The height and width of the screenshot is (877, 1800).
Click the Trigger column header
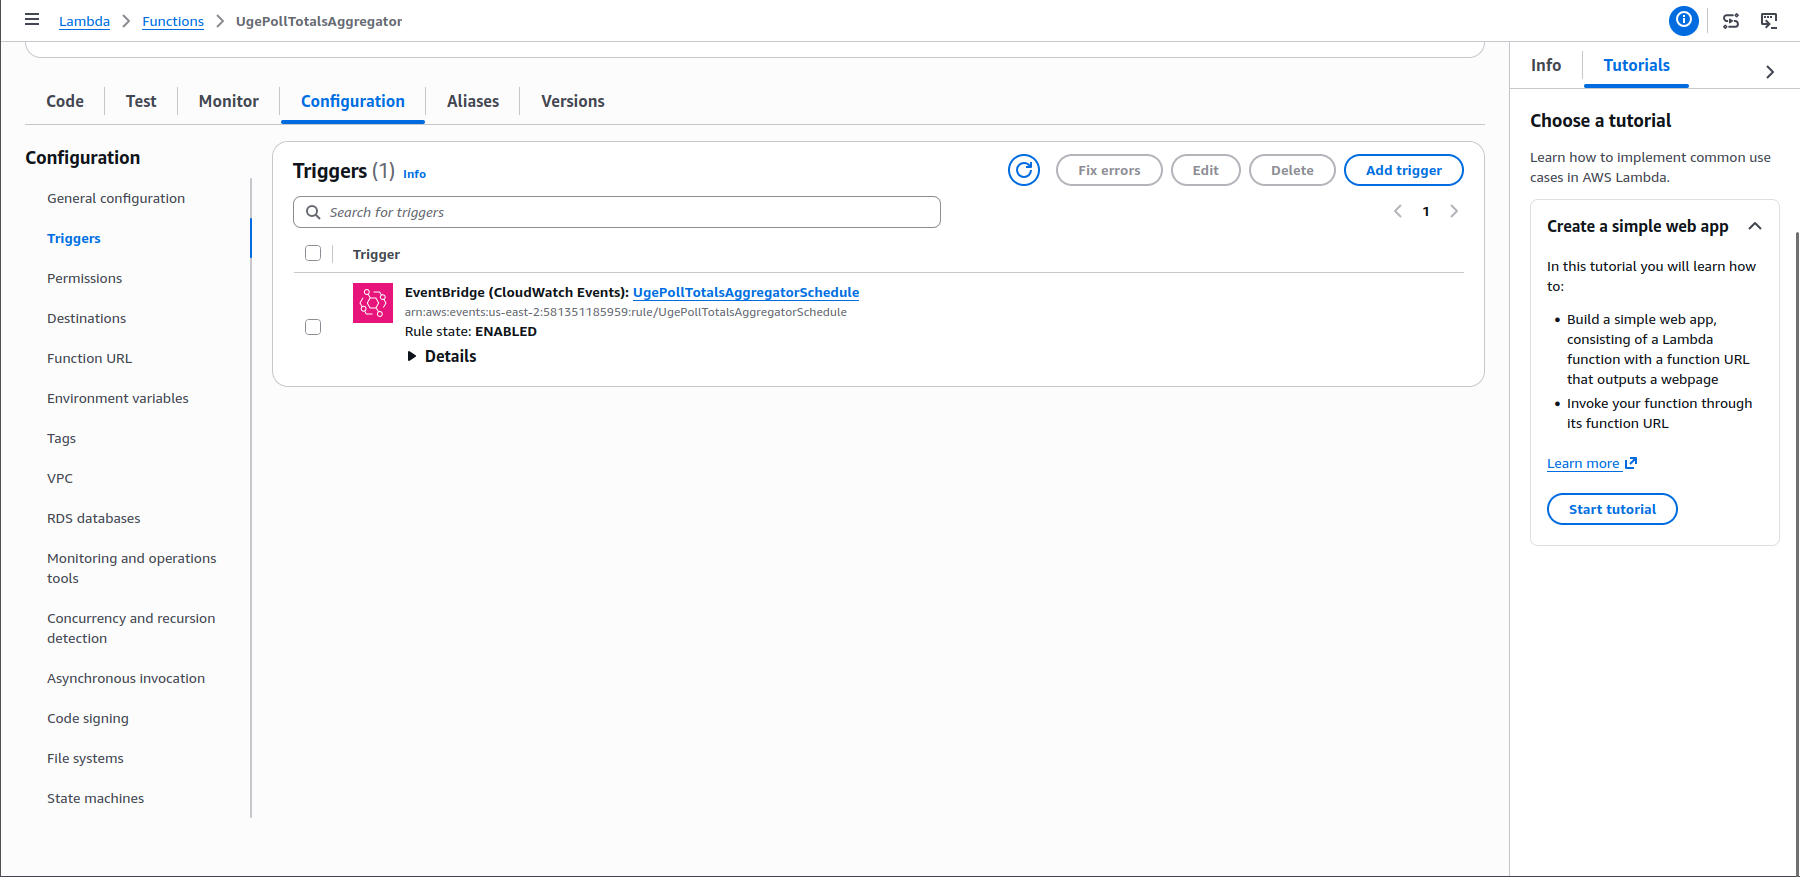click(x=376, y=254)
